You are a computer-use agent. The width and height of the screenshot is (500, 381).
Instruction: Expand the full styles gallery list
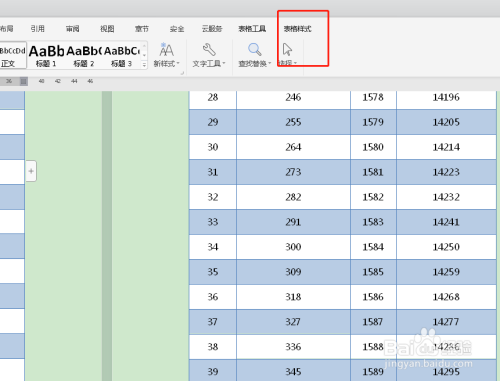144,65
